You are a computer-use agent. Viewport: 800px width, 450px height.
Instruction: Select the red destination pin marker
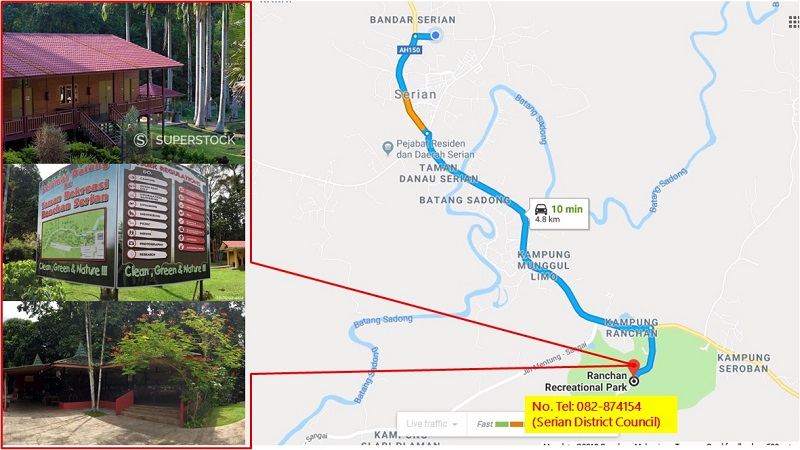click(633, 366)
